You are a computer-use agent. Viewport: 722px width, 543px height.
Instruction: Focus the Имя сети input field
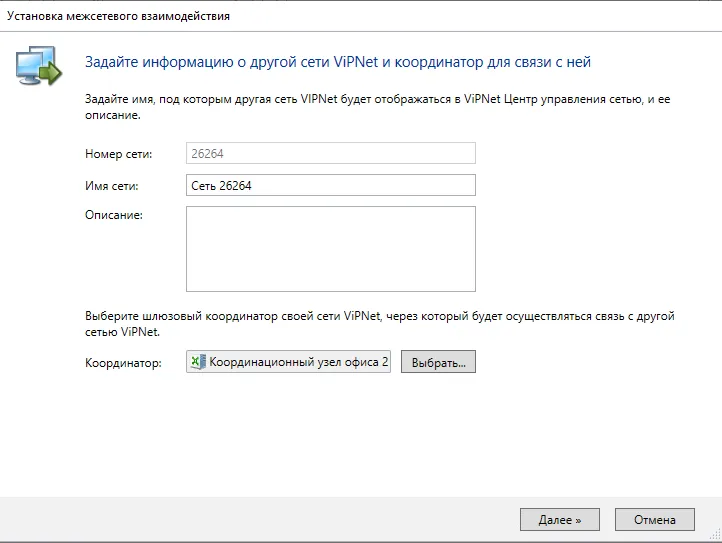click(331, 185)
